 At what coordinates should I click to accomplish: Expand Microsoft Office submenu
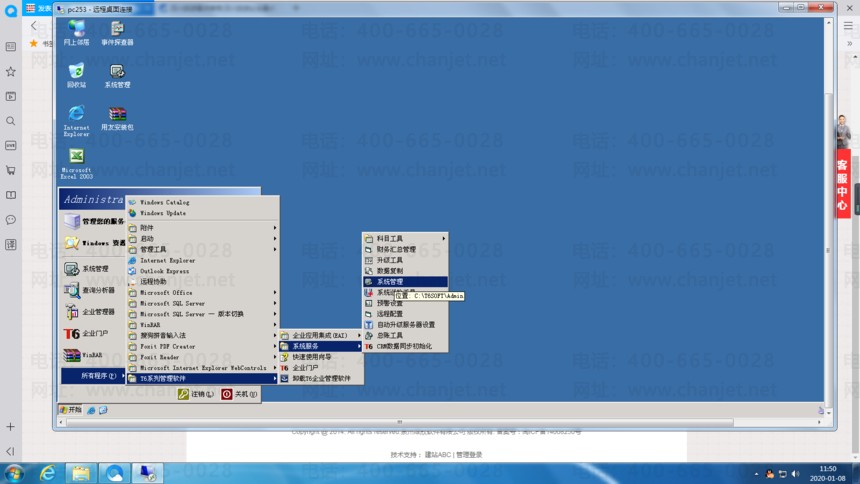point(202,292)
